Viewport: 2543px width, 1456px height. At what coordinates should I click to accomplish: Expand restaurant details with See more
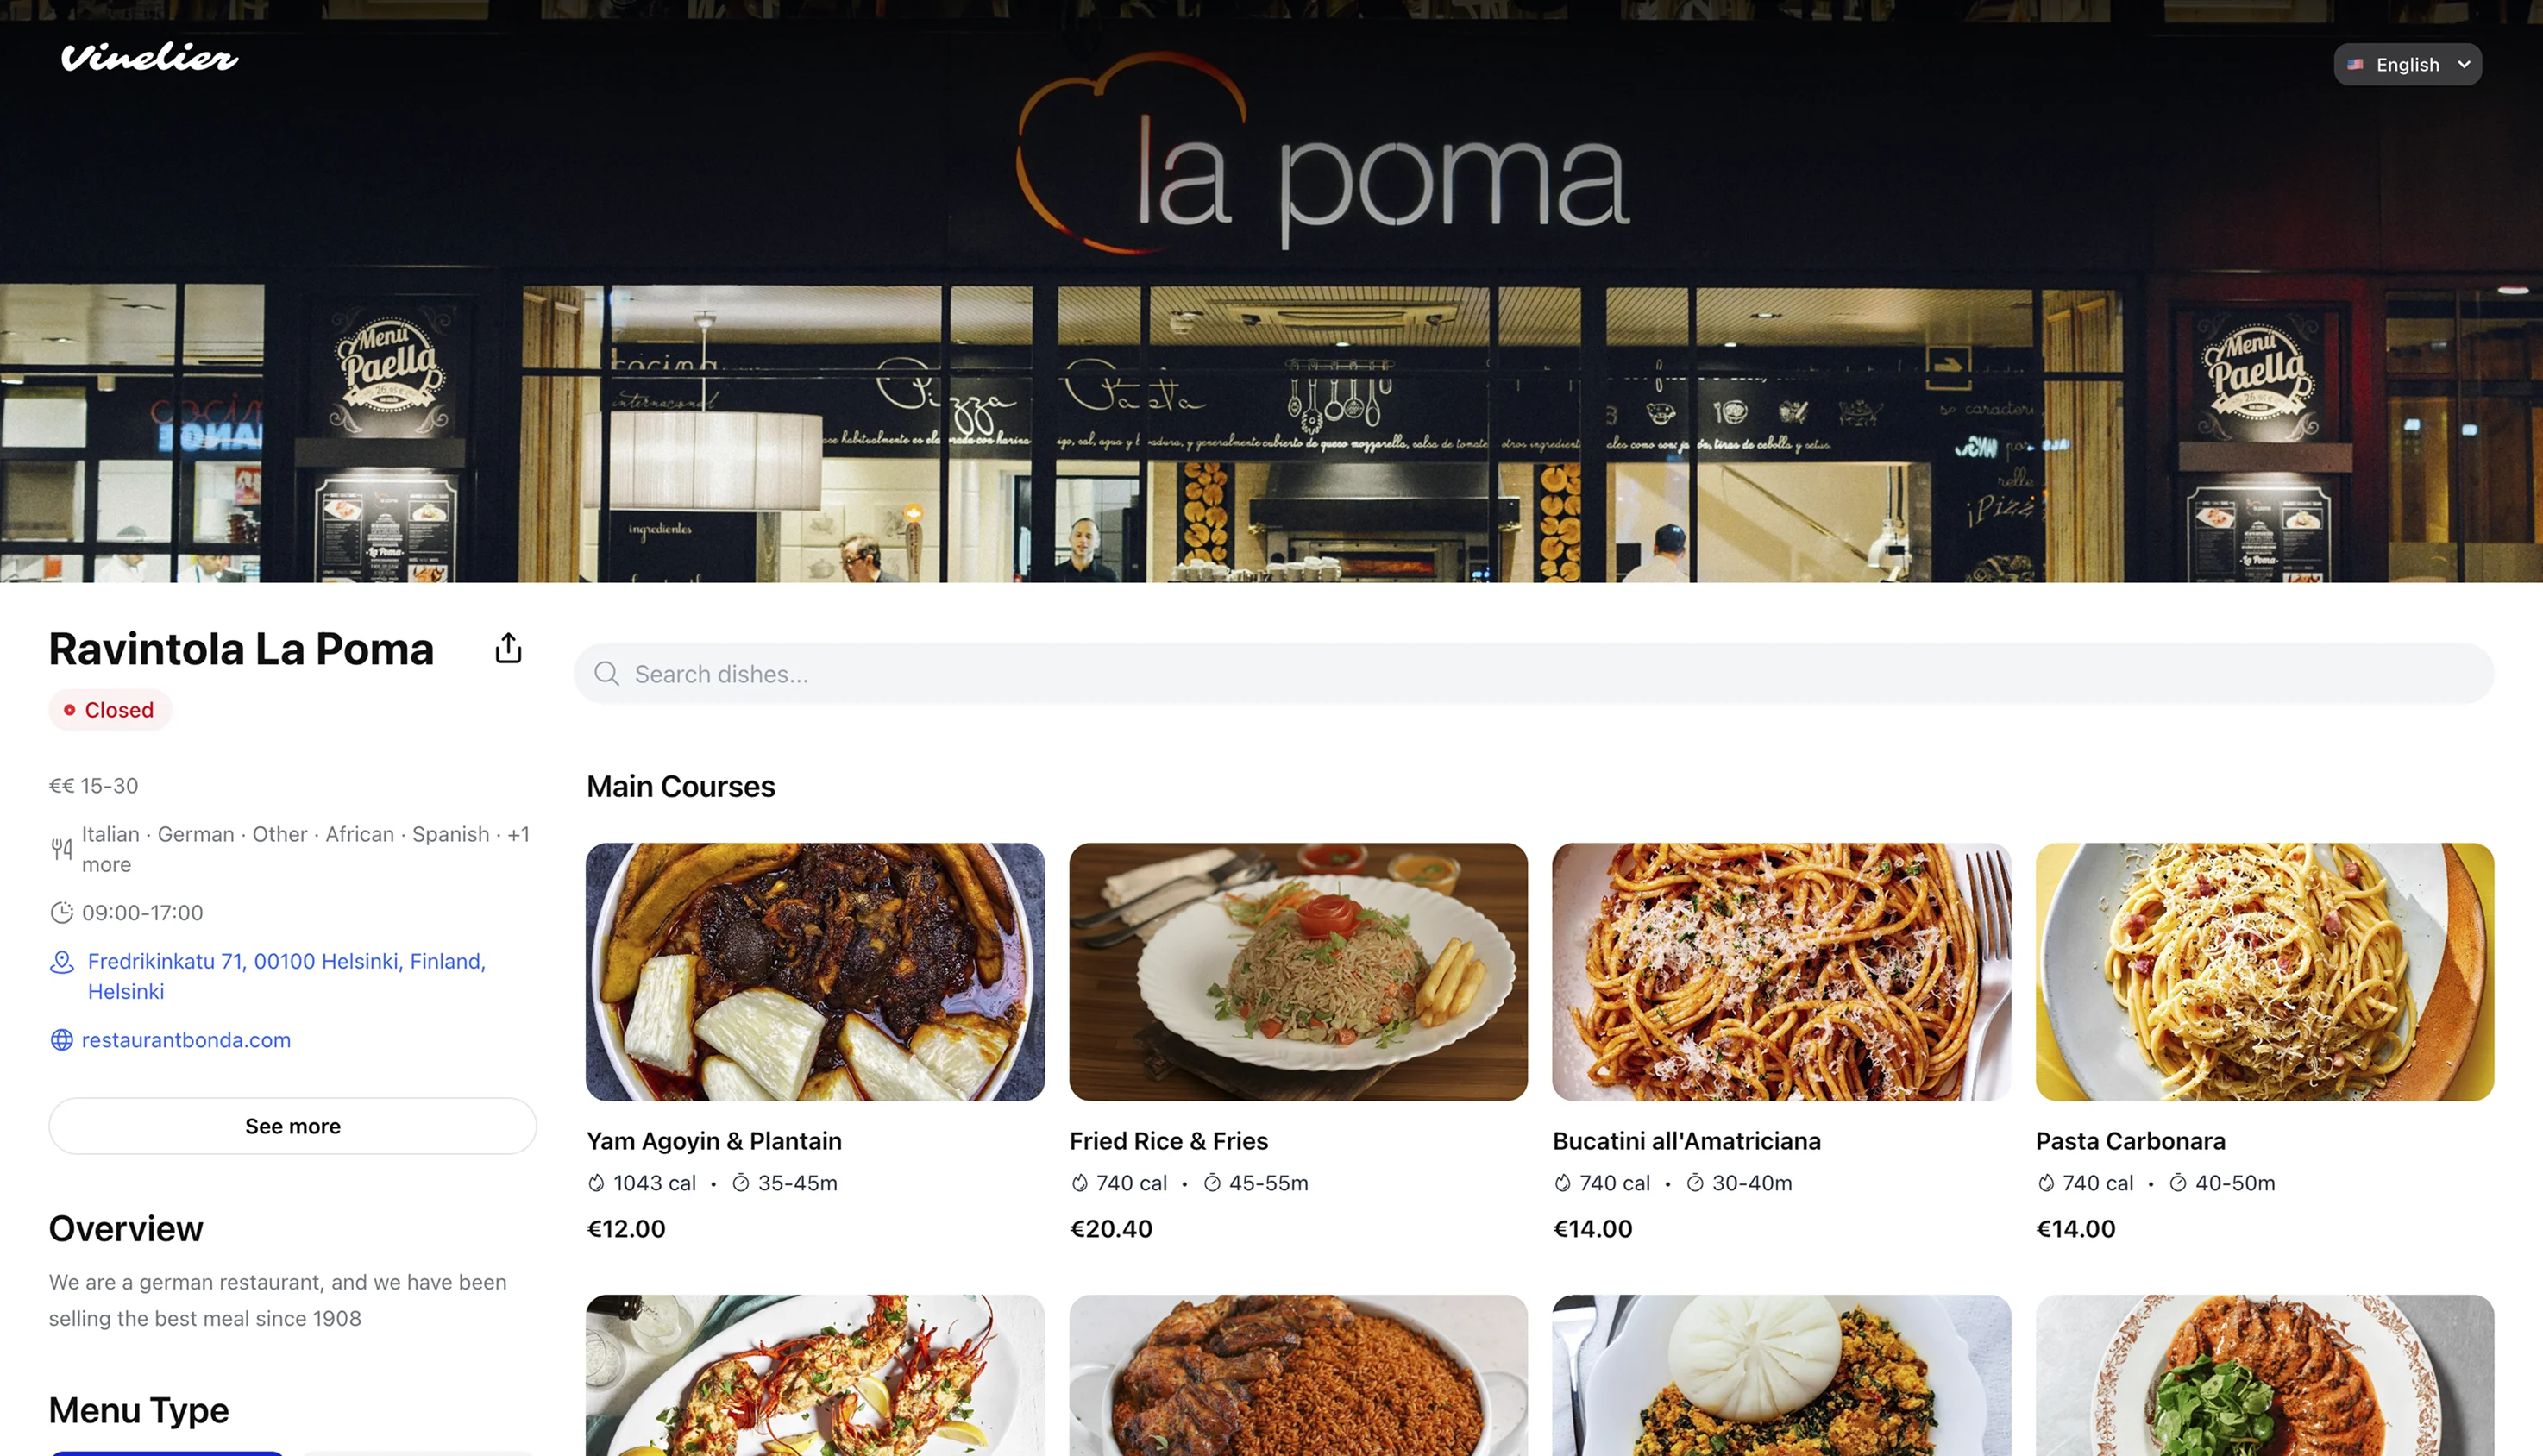(x=293, y=1126)
